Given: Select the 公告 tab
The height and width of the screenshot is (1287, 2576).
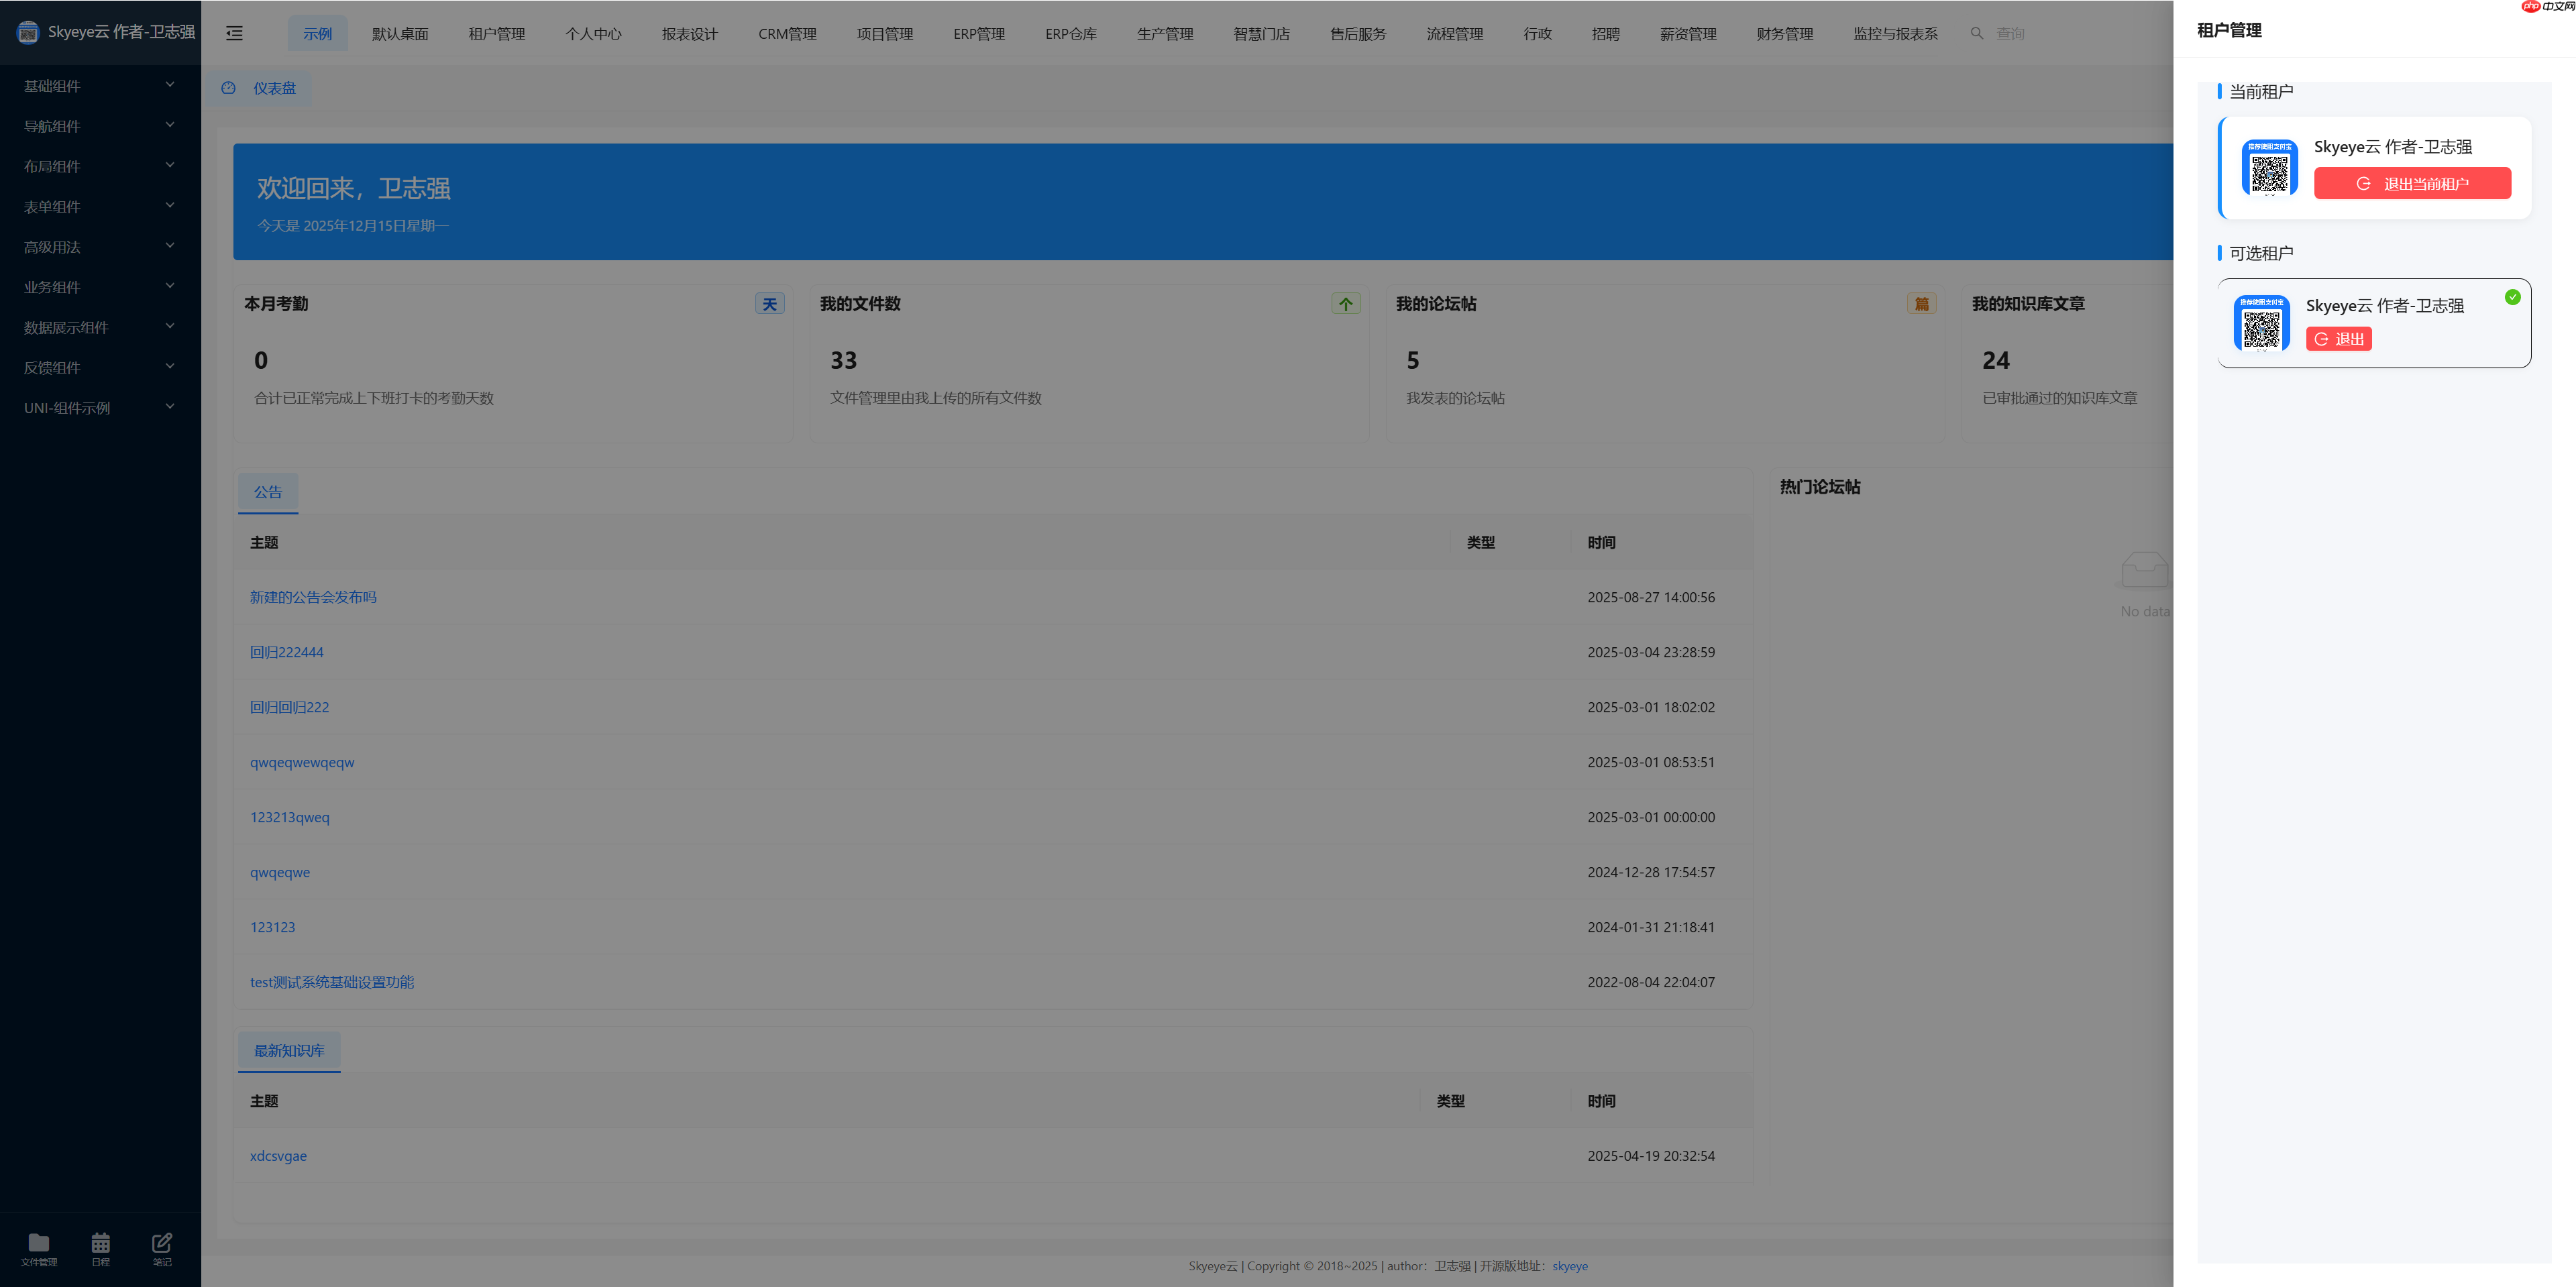Looking at the screenshot, I should tap(267, 492).
